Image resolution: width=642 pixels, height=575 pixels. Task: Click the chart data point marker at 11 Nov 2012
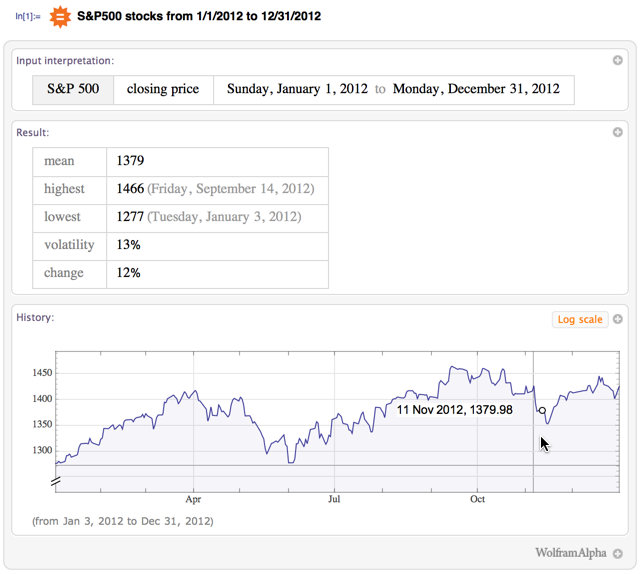[542, 410]
